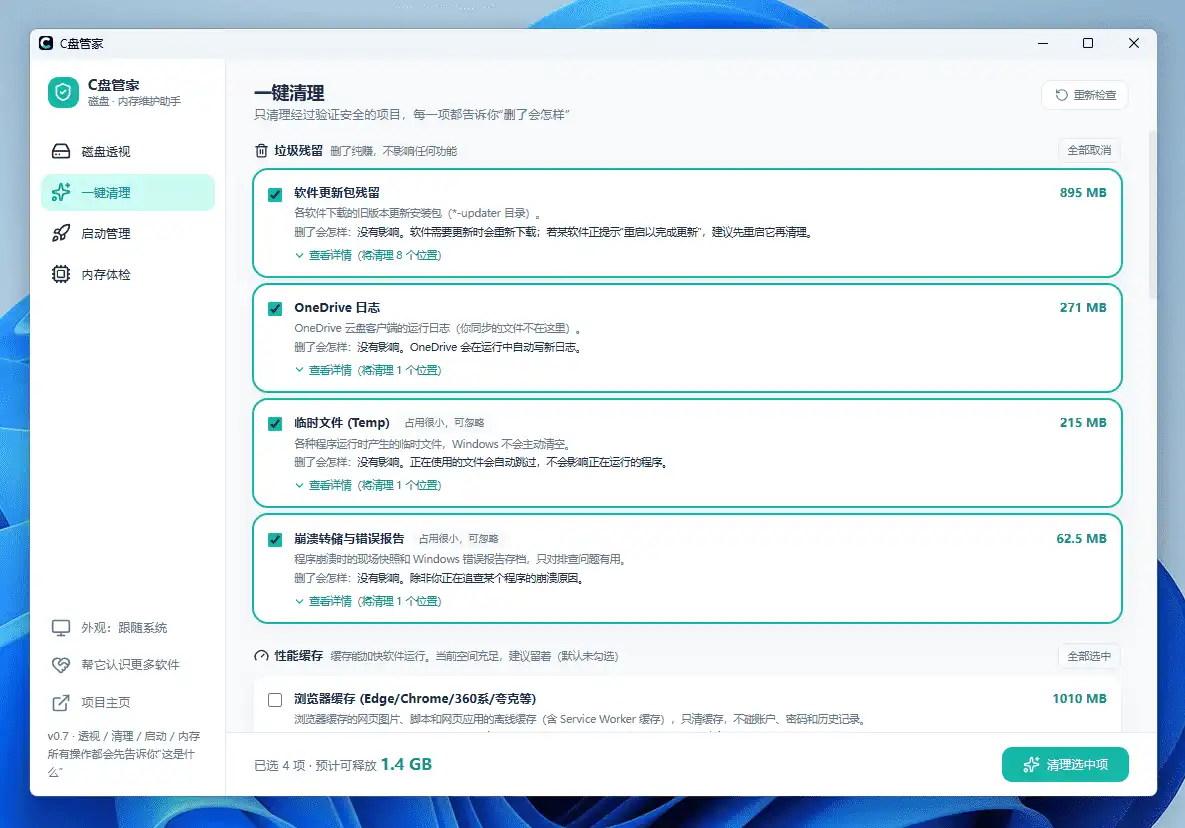Screen dimensions: 1185x828
Task: Click the title bar C盘管家 app icon
Action: (x=46, y=43)
